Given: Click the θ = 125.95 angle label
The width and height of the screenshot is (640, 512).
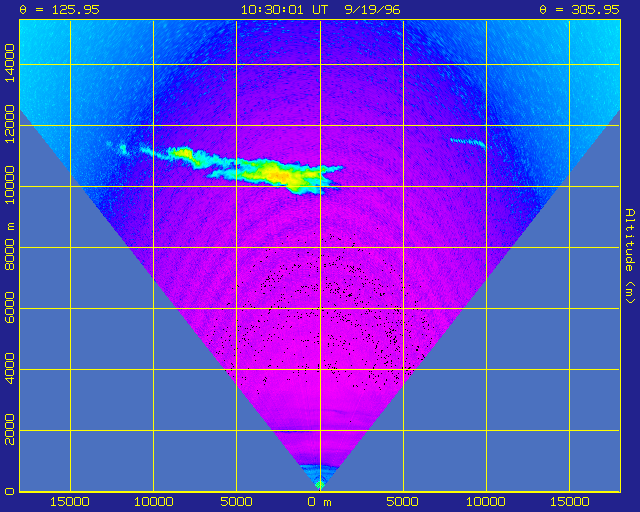Looking at the screenshot, I should (x=60, y=9).
